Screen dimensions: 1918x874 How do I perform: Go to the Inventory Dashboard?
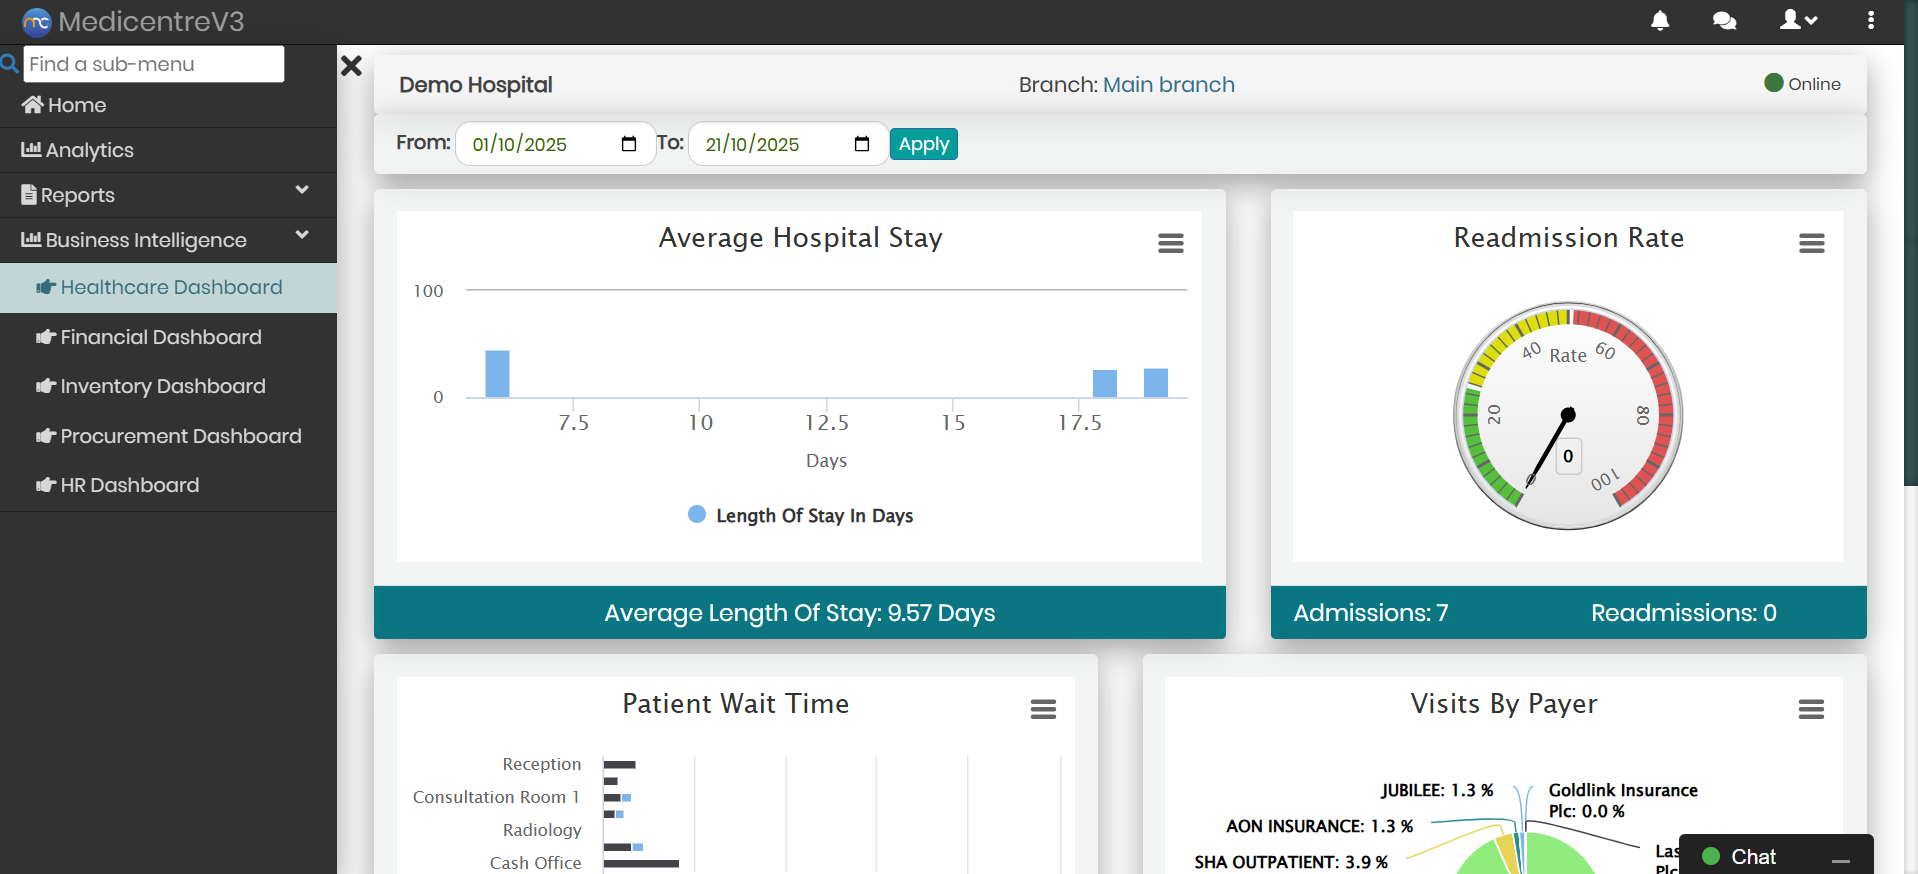162,386
